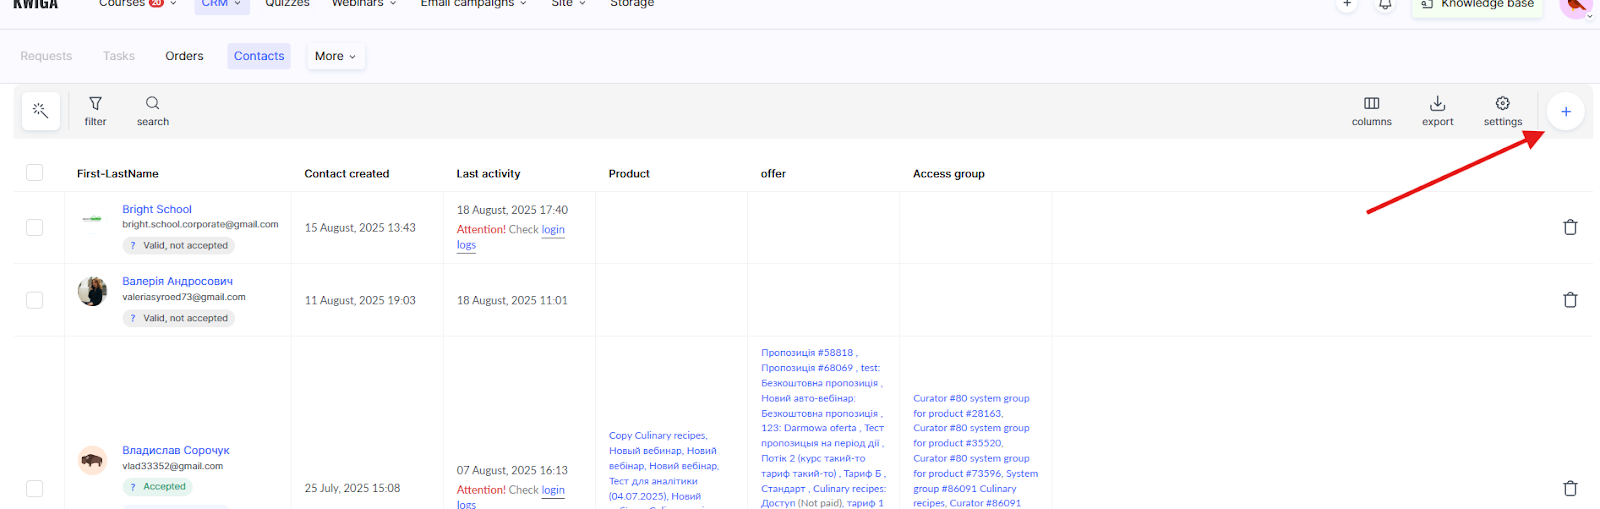Add new contact with plus button
The width and height of the screenshot is (1600, 509).
point(1565,112)
